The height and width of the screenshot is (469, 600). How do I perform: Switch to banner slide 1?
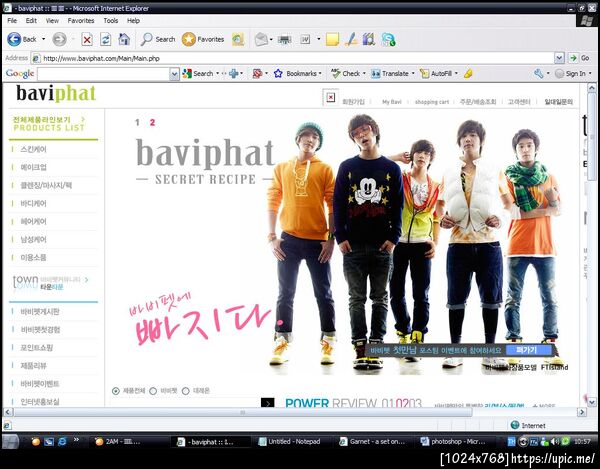(x=137, y=122)
